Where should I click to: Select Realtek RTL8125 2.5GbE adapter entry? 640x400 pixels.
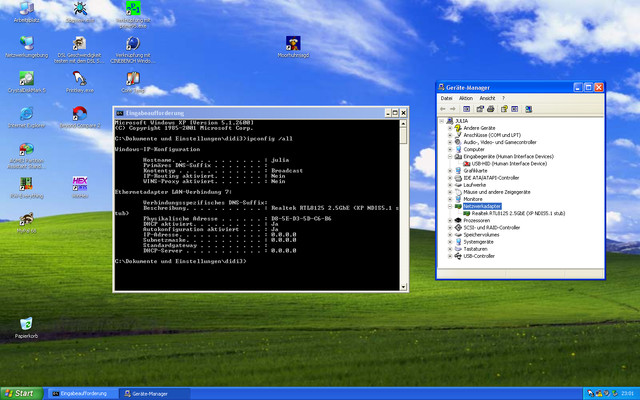pyautogui.click(x=518, y=213)
